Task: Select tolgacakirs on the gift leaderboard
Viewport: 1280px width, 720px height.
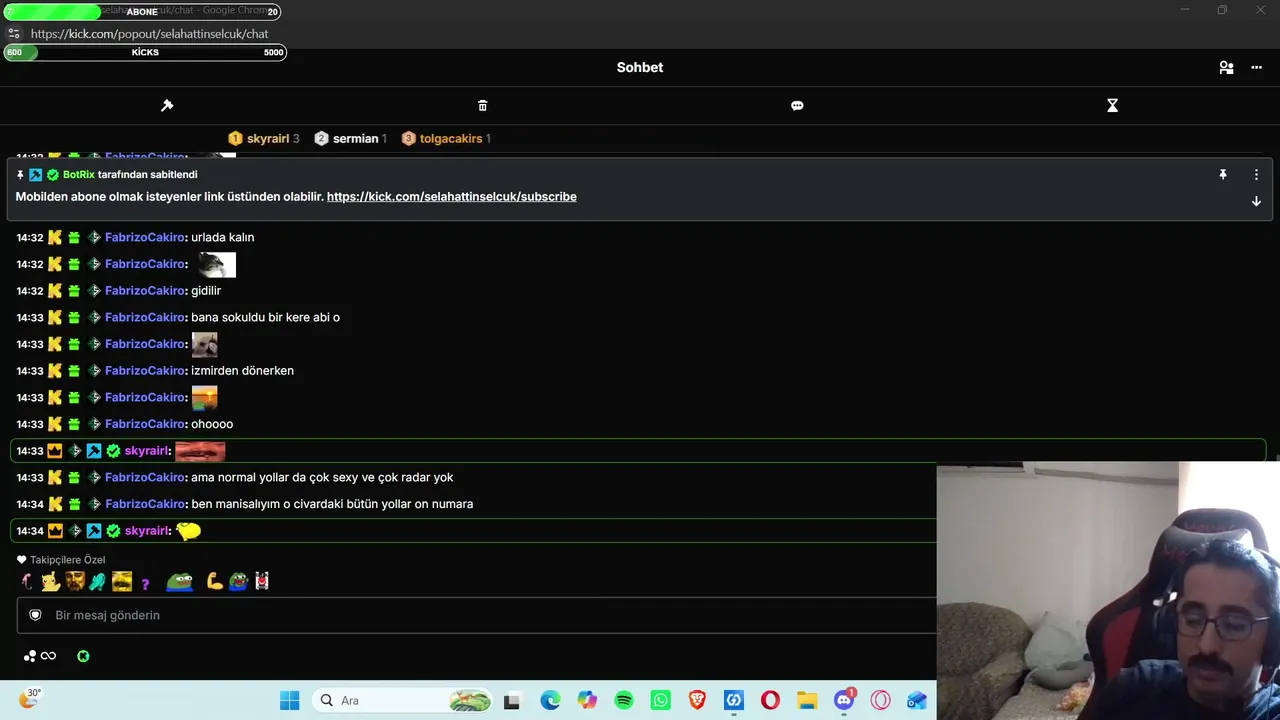Action: pyautogui.click(x=446, y=139)
